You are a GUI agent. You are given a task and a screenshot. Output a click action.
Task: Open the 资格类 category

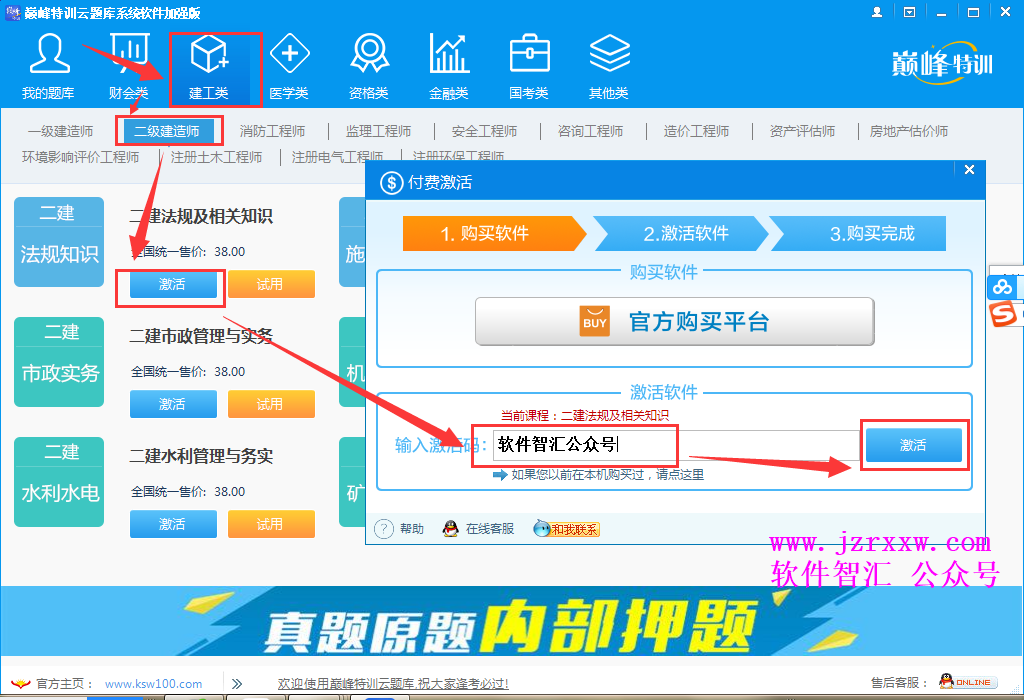[369, 67]
